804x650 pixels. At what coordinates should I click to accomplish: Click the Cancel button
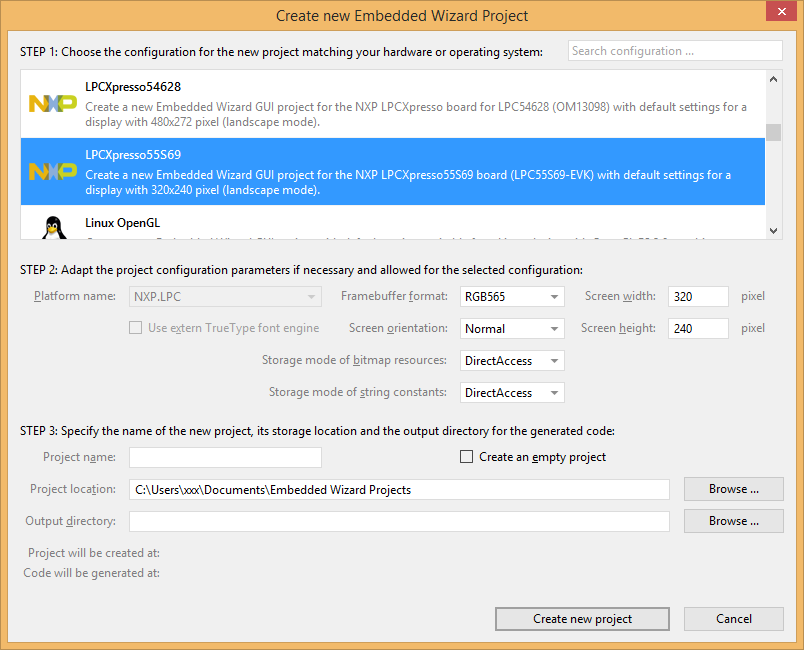click(x=733, y=619)
